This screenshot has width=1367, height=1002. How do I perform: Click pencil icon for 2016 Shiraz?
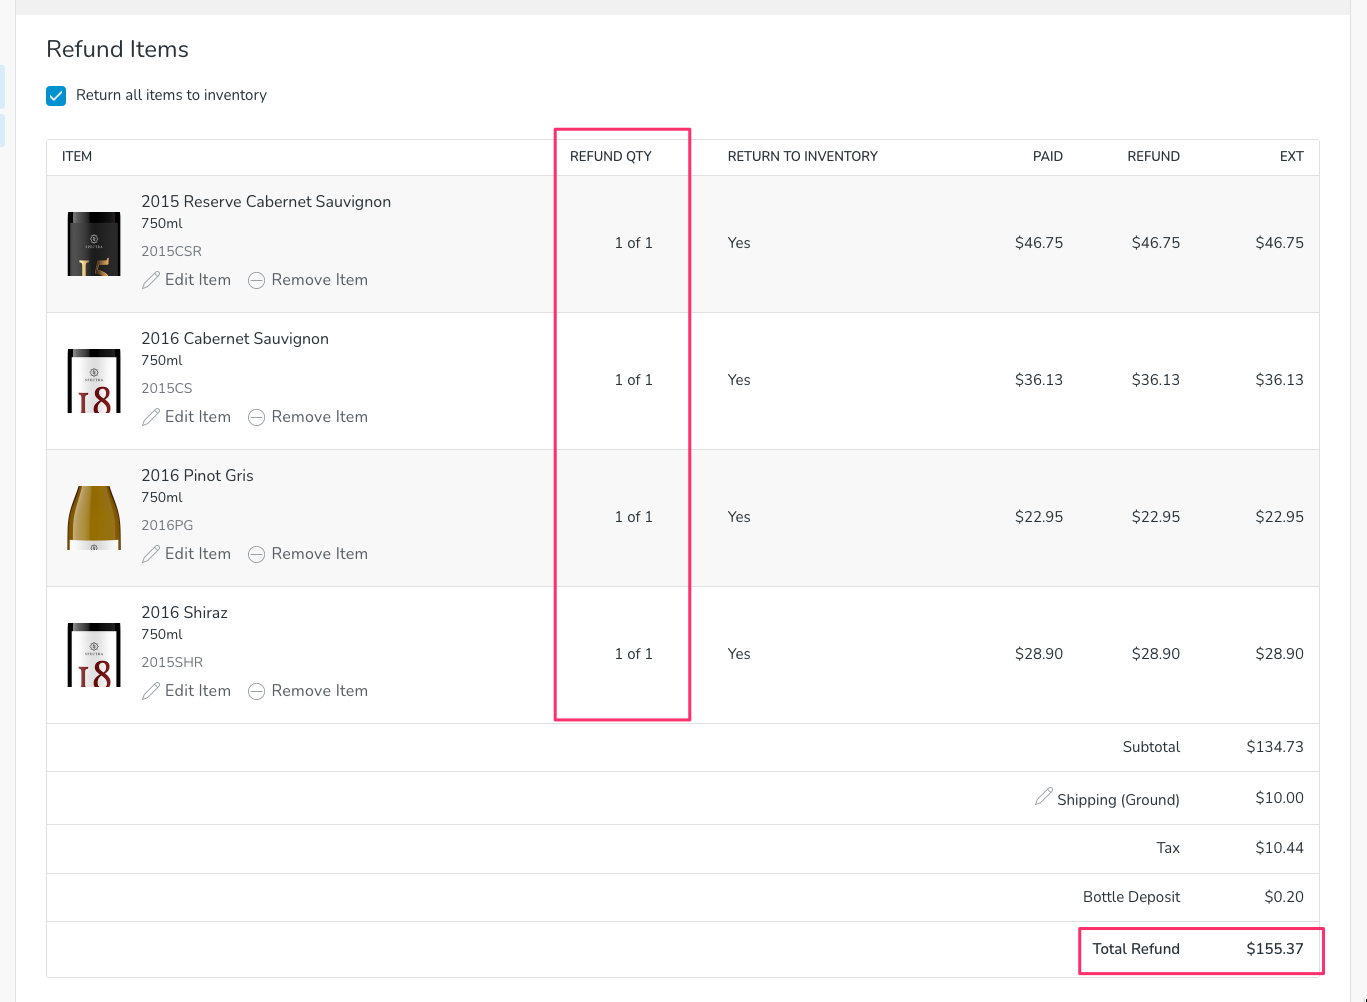pos(151,691)
